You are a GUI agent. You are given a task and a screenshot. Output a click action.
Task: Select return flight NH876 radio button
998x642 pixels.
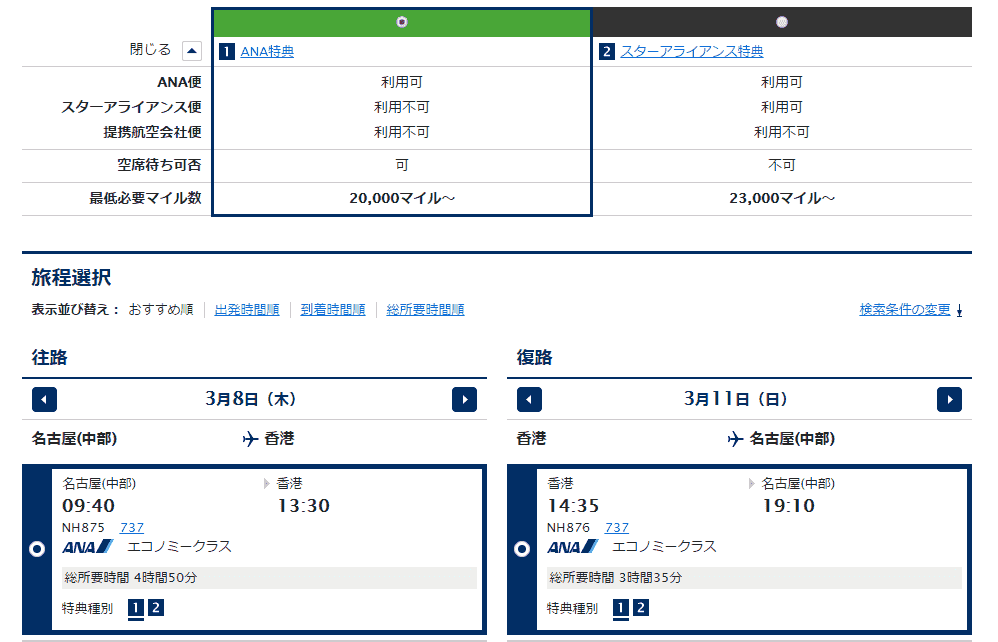pyautogui.click(x=522, y=549)
